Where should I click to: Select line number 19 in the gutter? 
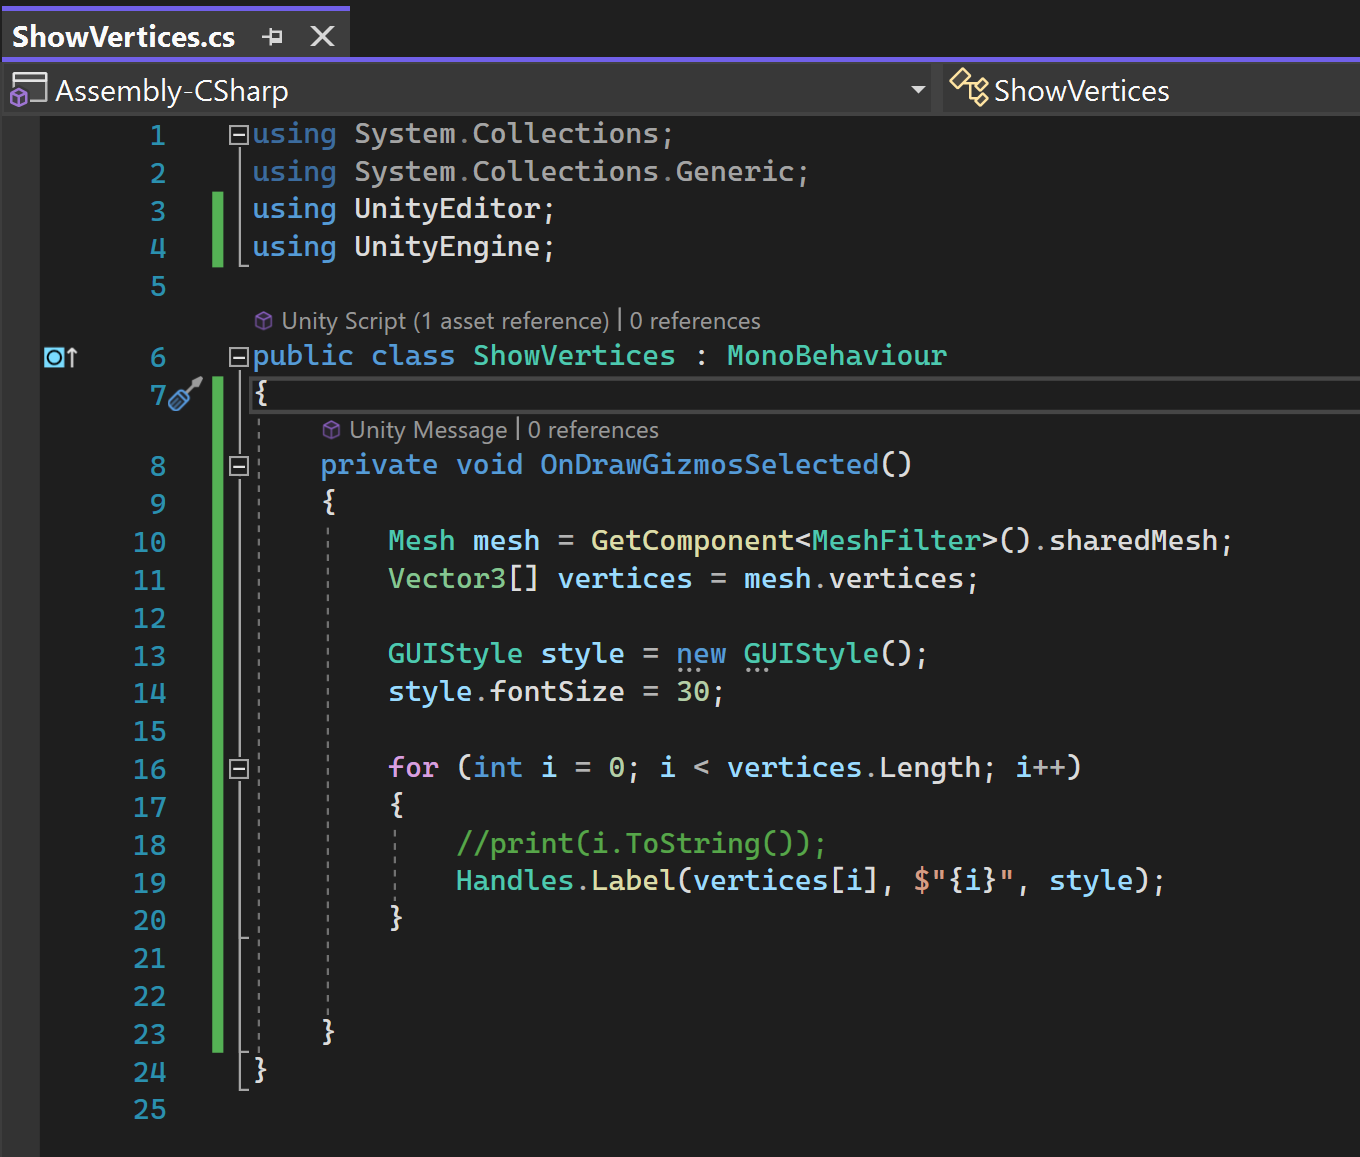point(150,882)
